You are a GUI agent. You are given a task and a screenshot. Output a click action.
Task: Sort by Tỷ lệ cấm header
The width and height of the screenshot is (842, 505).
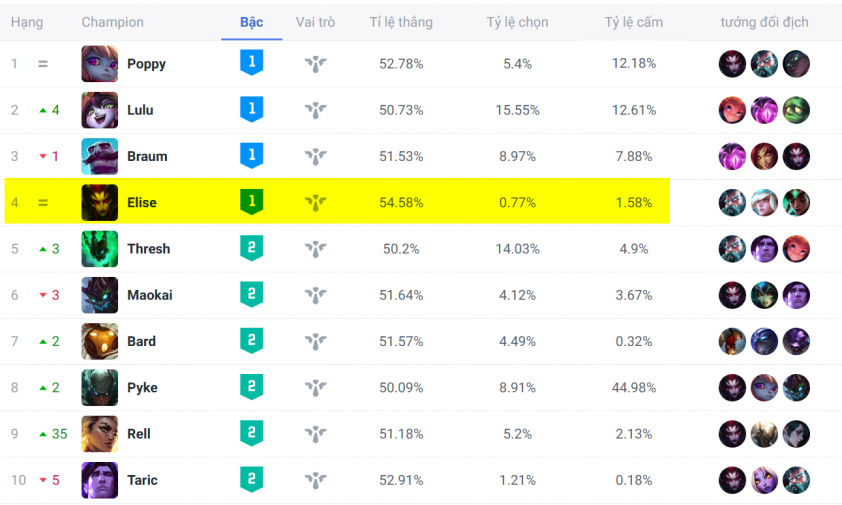click(634, 22)
